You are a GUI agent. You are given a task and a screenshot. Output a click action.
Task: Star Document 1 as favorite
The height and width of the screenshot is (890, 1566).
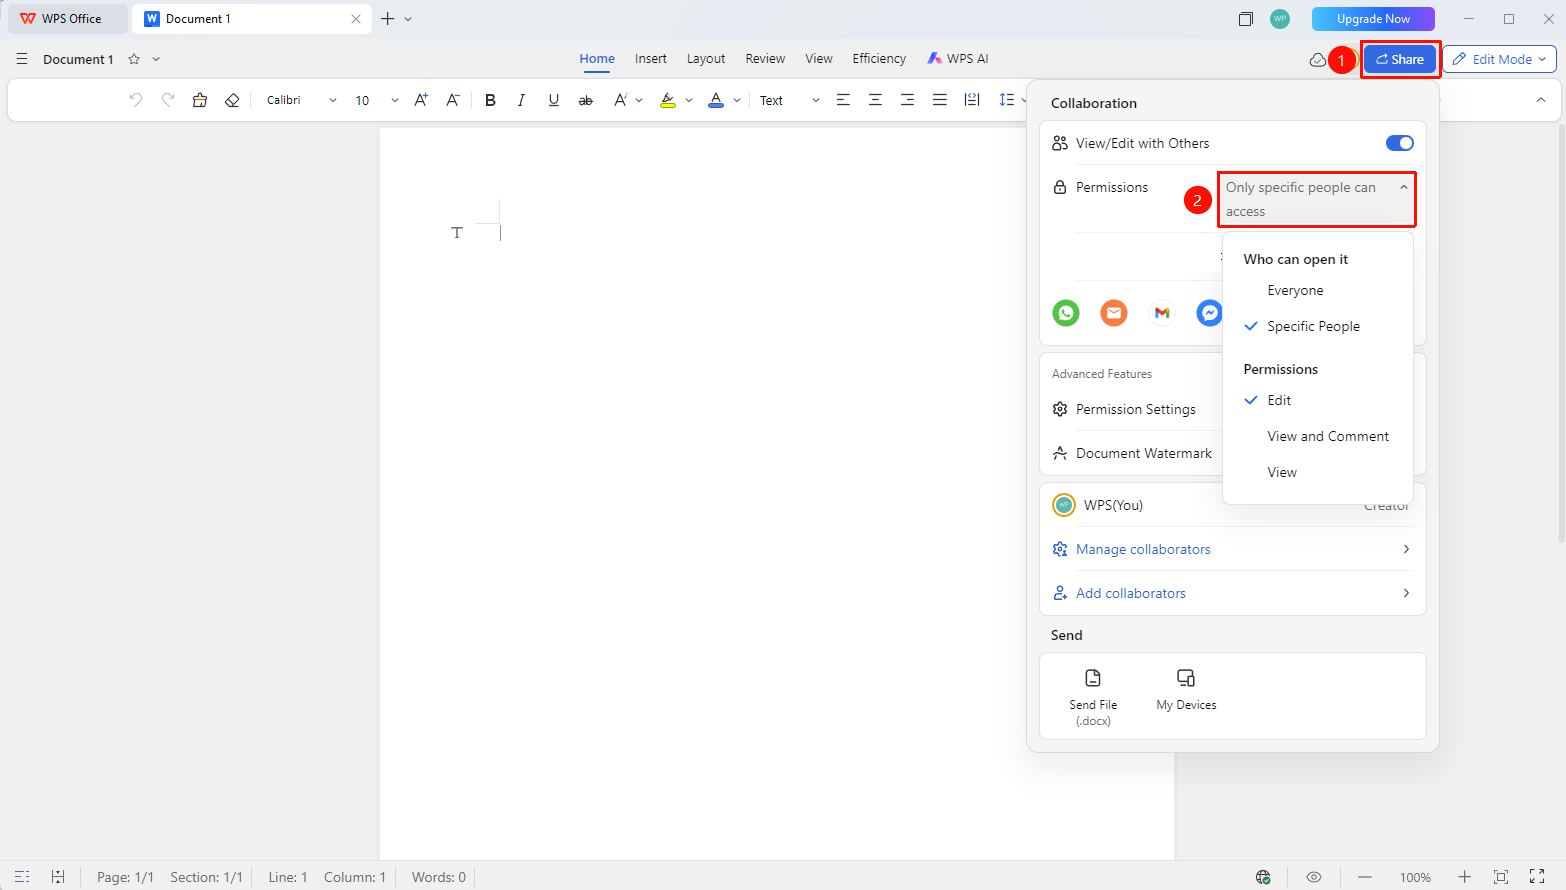point(134,60)
